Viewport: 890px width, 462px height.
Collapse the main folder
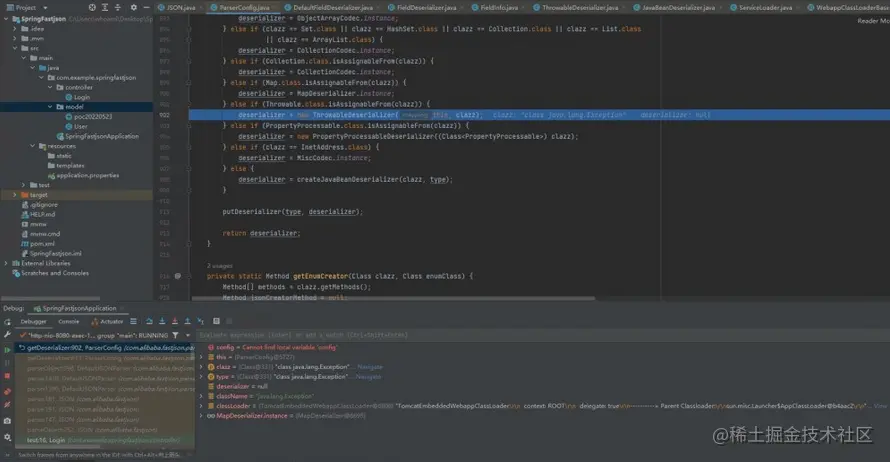tap(24, 58)
